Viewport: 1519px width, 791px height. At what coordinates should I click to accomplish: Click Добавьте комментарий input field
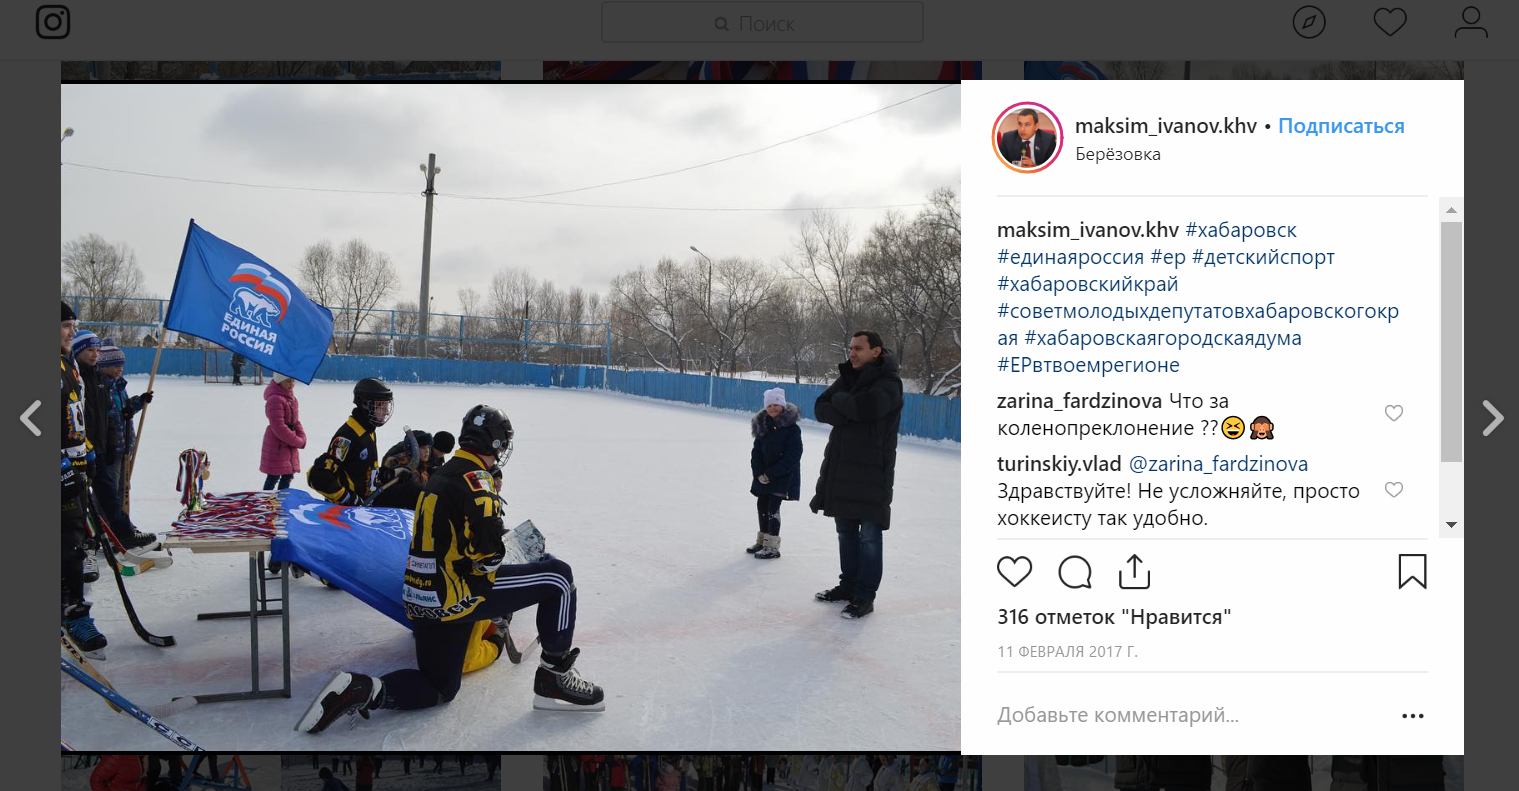click(1190, 715)
